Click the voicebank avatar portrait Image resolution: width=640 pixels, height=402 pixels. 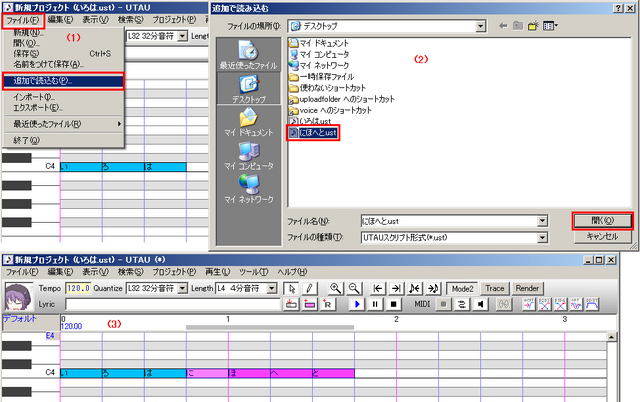click(x=18, y=297)
